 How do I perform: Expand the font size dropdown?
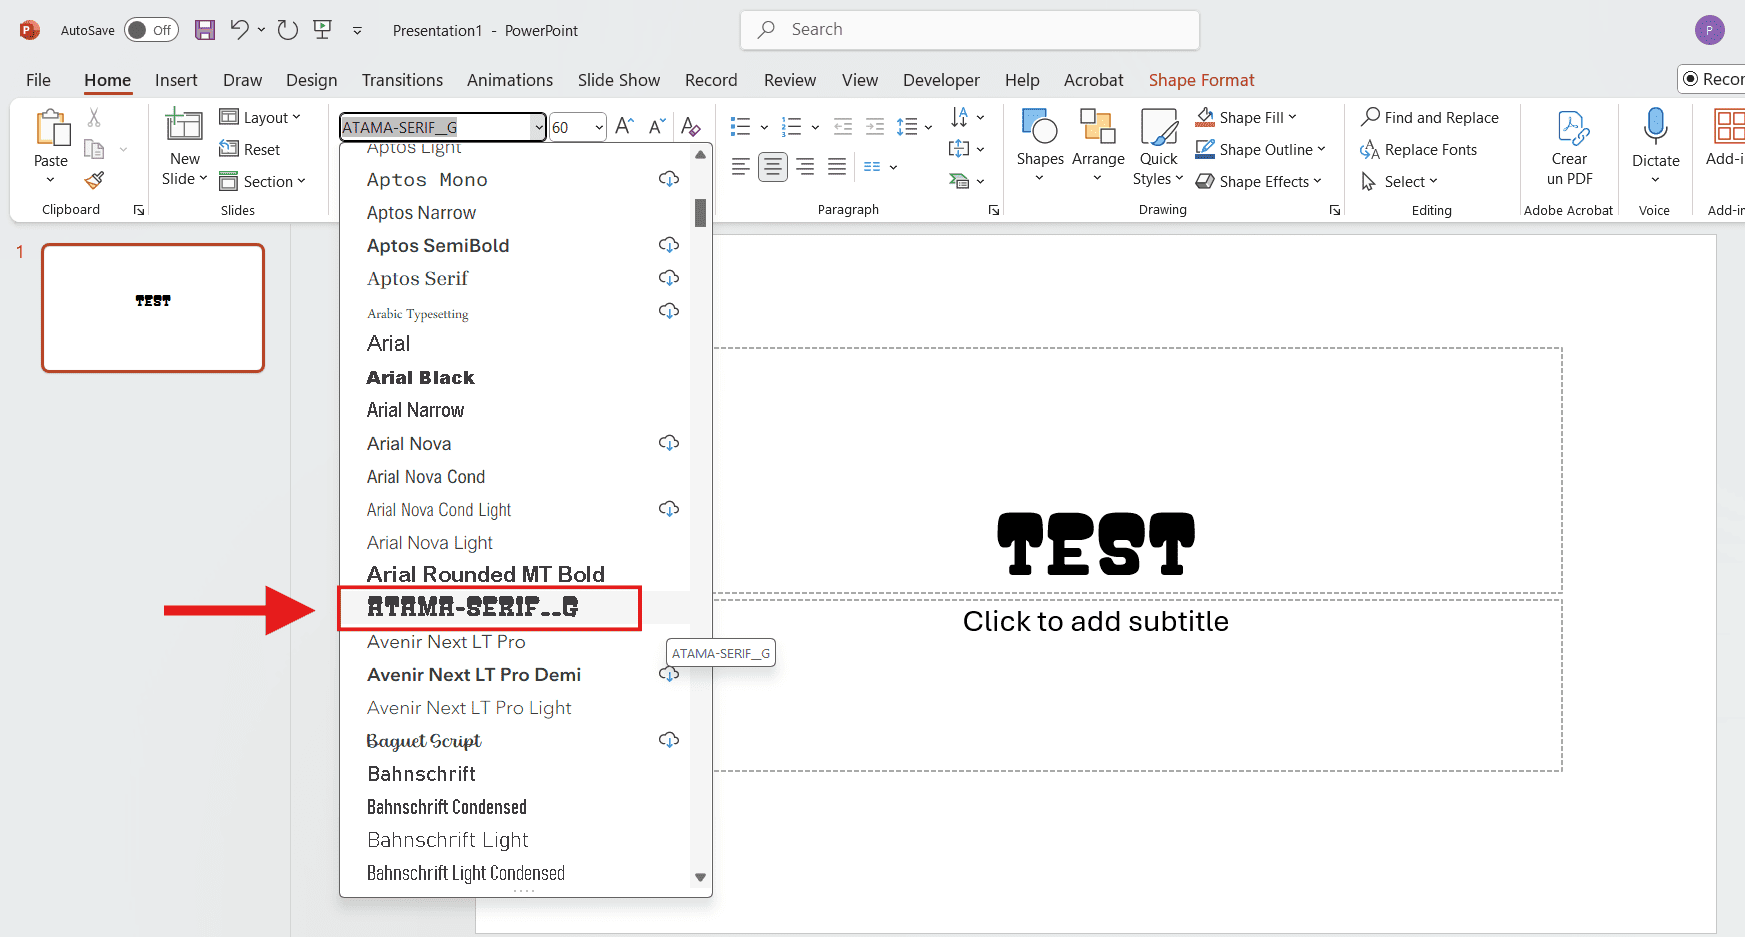pos(599,127)
